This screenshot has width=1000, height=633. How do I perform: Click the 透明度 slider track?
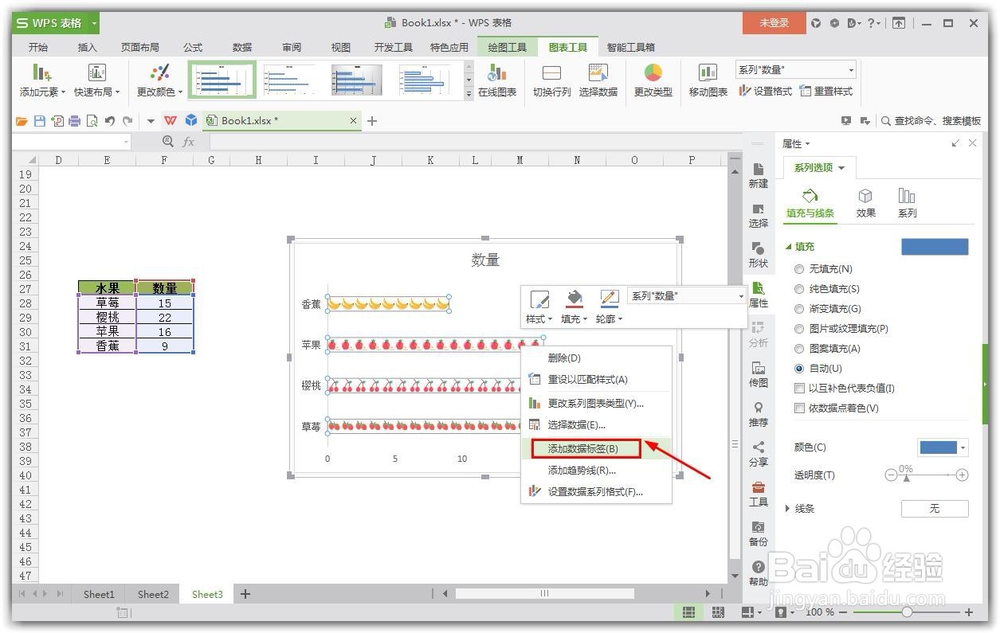[927, 475]
